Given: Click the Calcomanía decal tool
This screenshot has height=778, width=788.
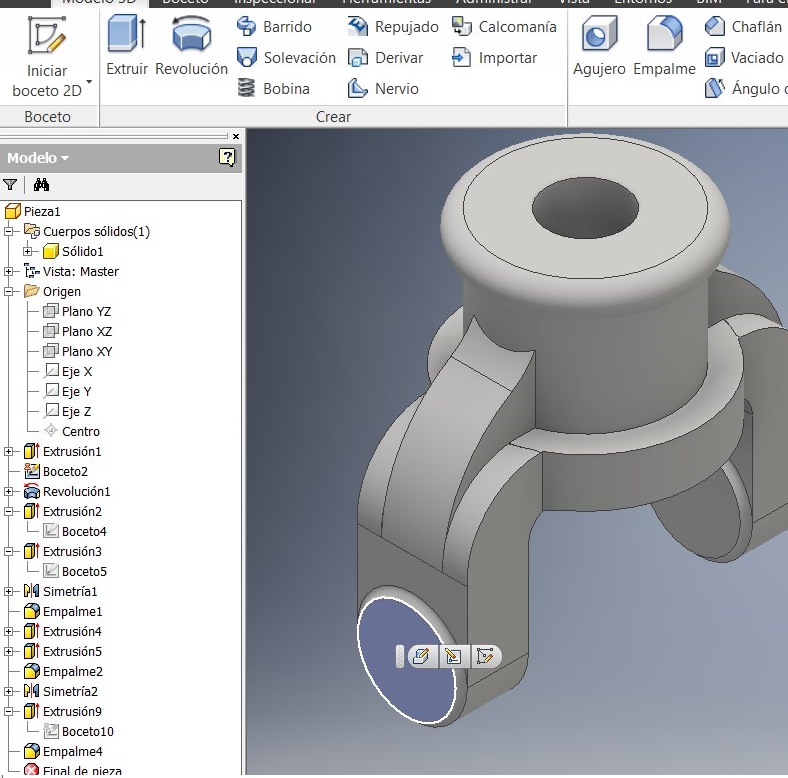Looking at the screenshot, I should click(x=504, y=26).
